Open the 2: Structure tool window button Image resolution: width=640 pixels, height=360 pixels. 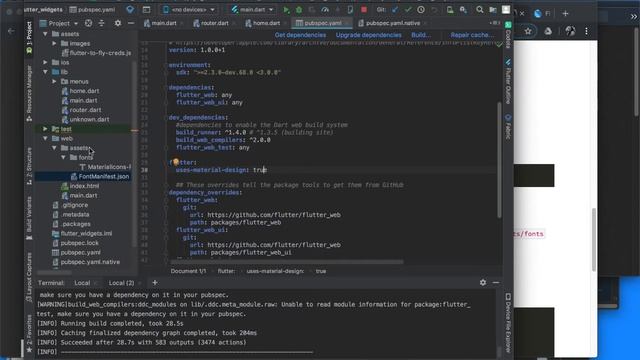(29, 166)
